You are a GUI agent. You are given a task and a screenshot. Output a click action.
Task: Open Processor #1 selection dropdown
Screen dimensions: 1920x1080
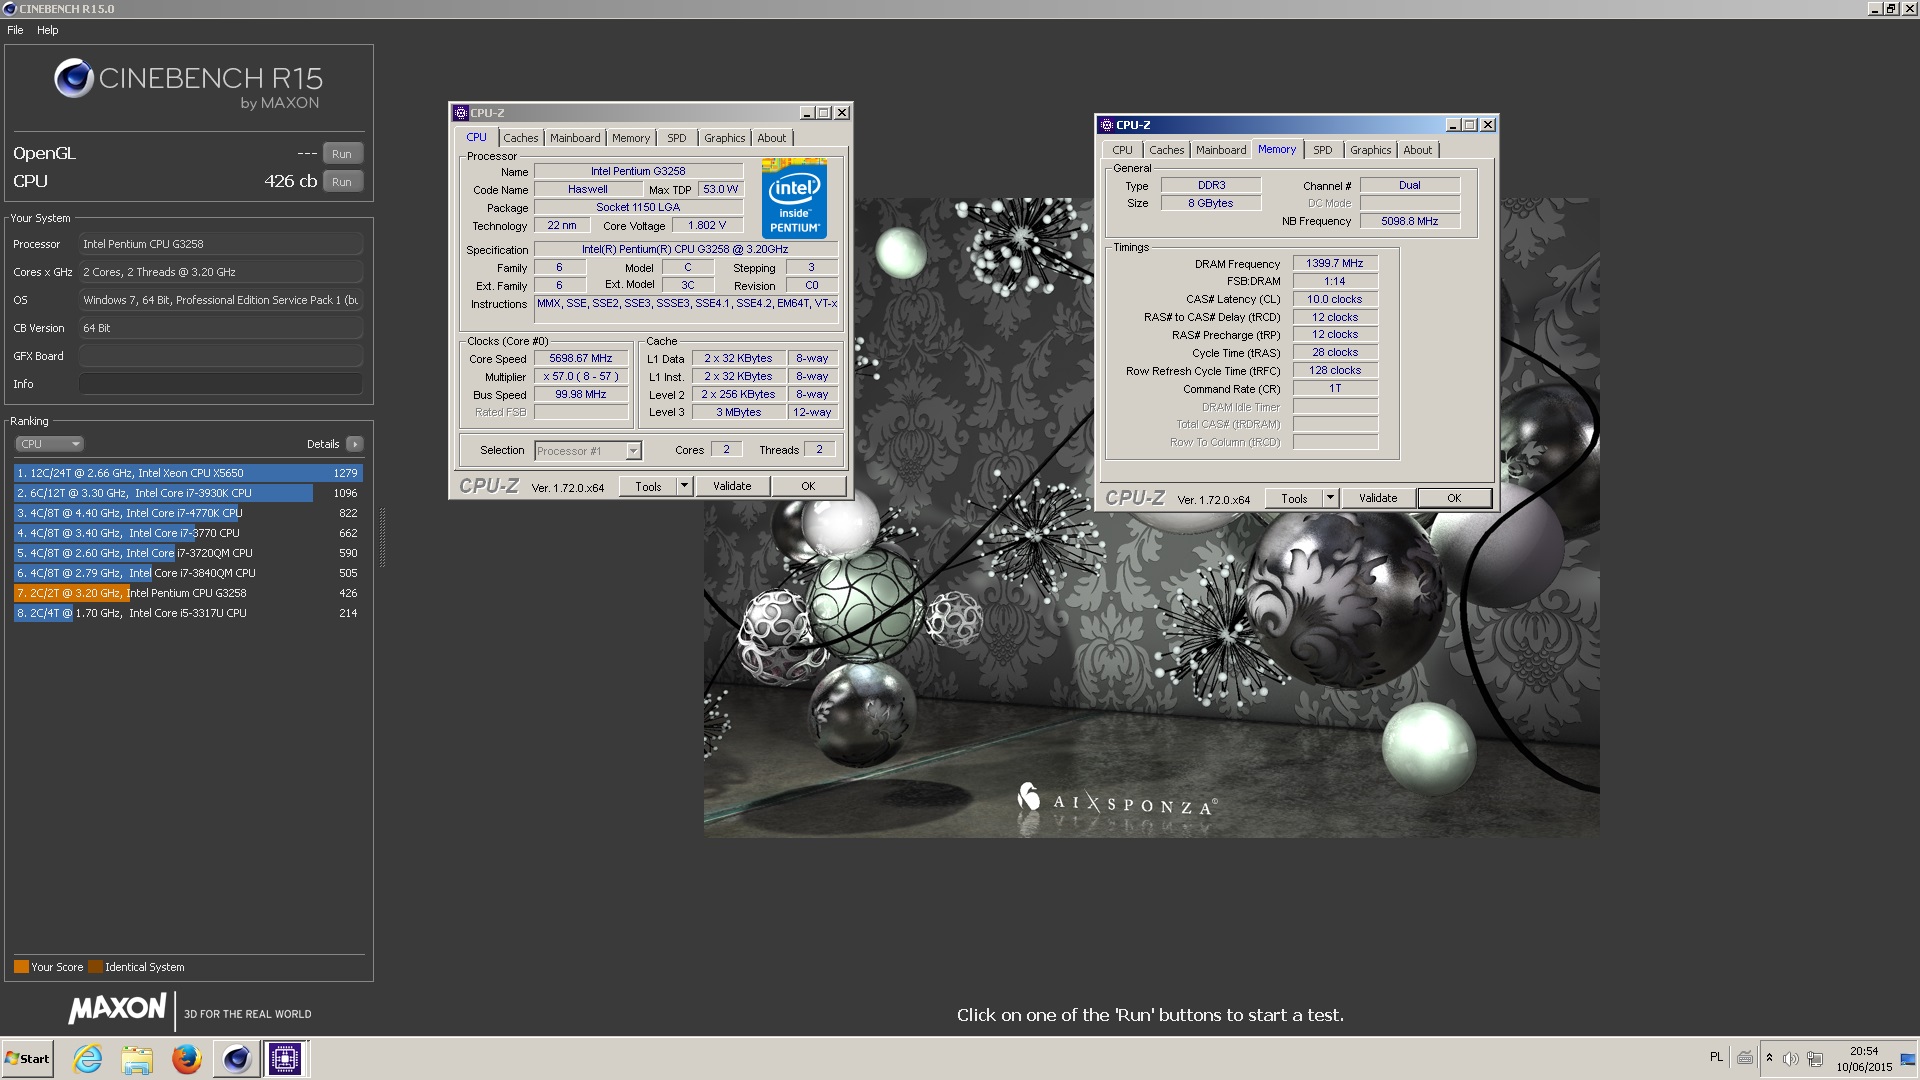pos(588,451)
